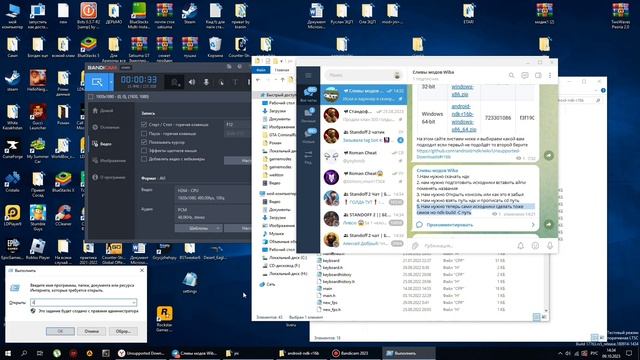Open Standoff 2 чатик chat in list
640x360 pixels.
pyautogui.click(x=363, y=136)
